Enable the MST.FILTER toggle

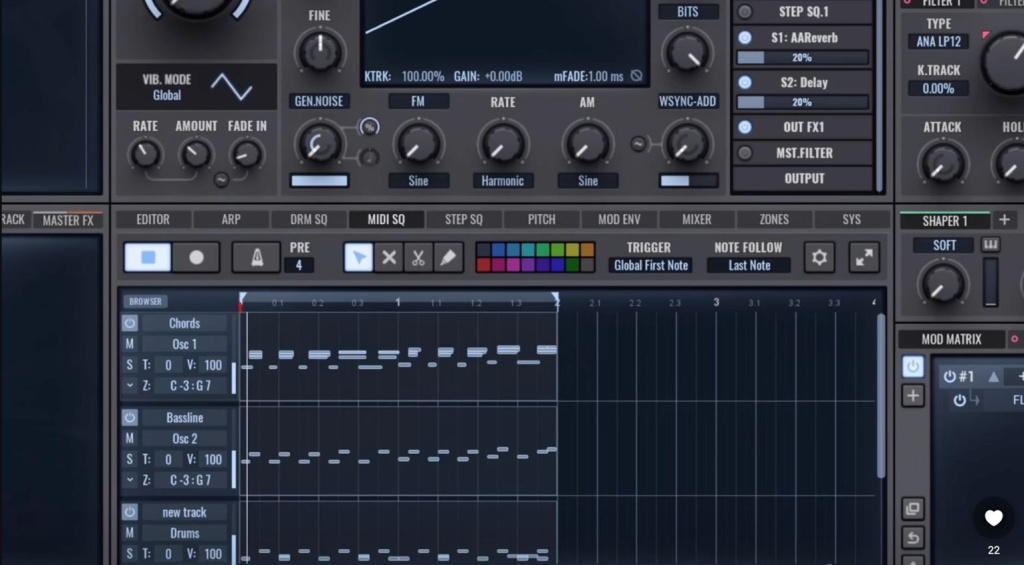pyautogui.click(x=744, y=153)
